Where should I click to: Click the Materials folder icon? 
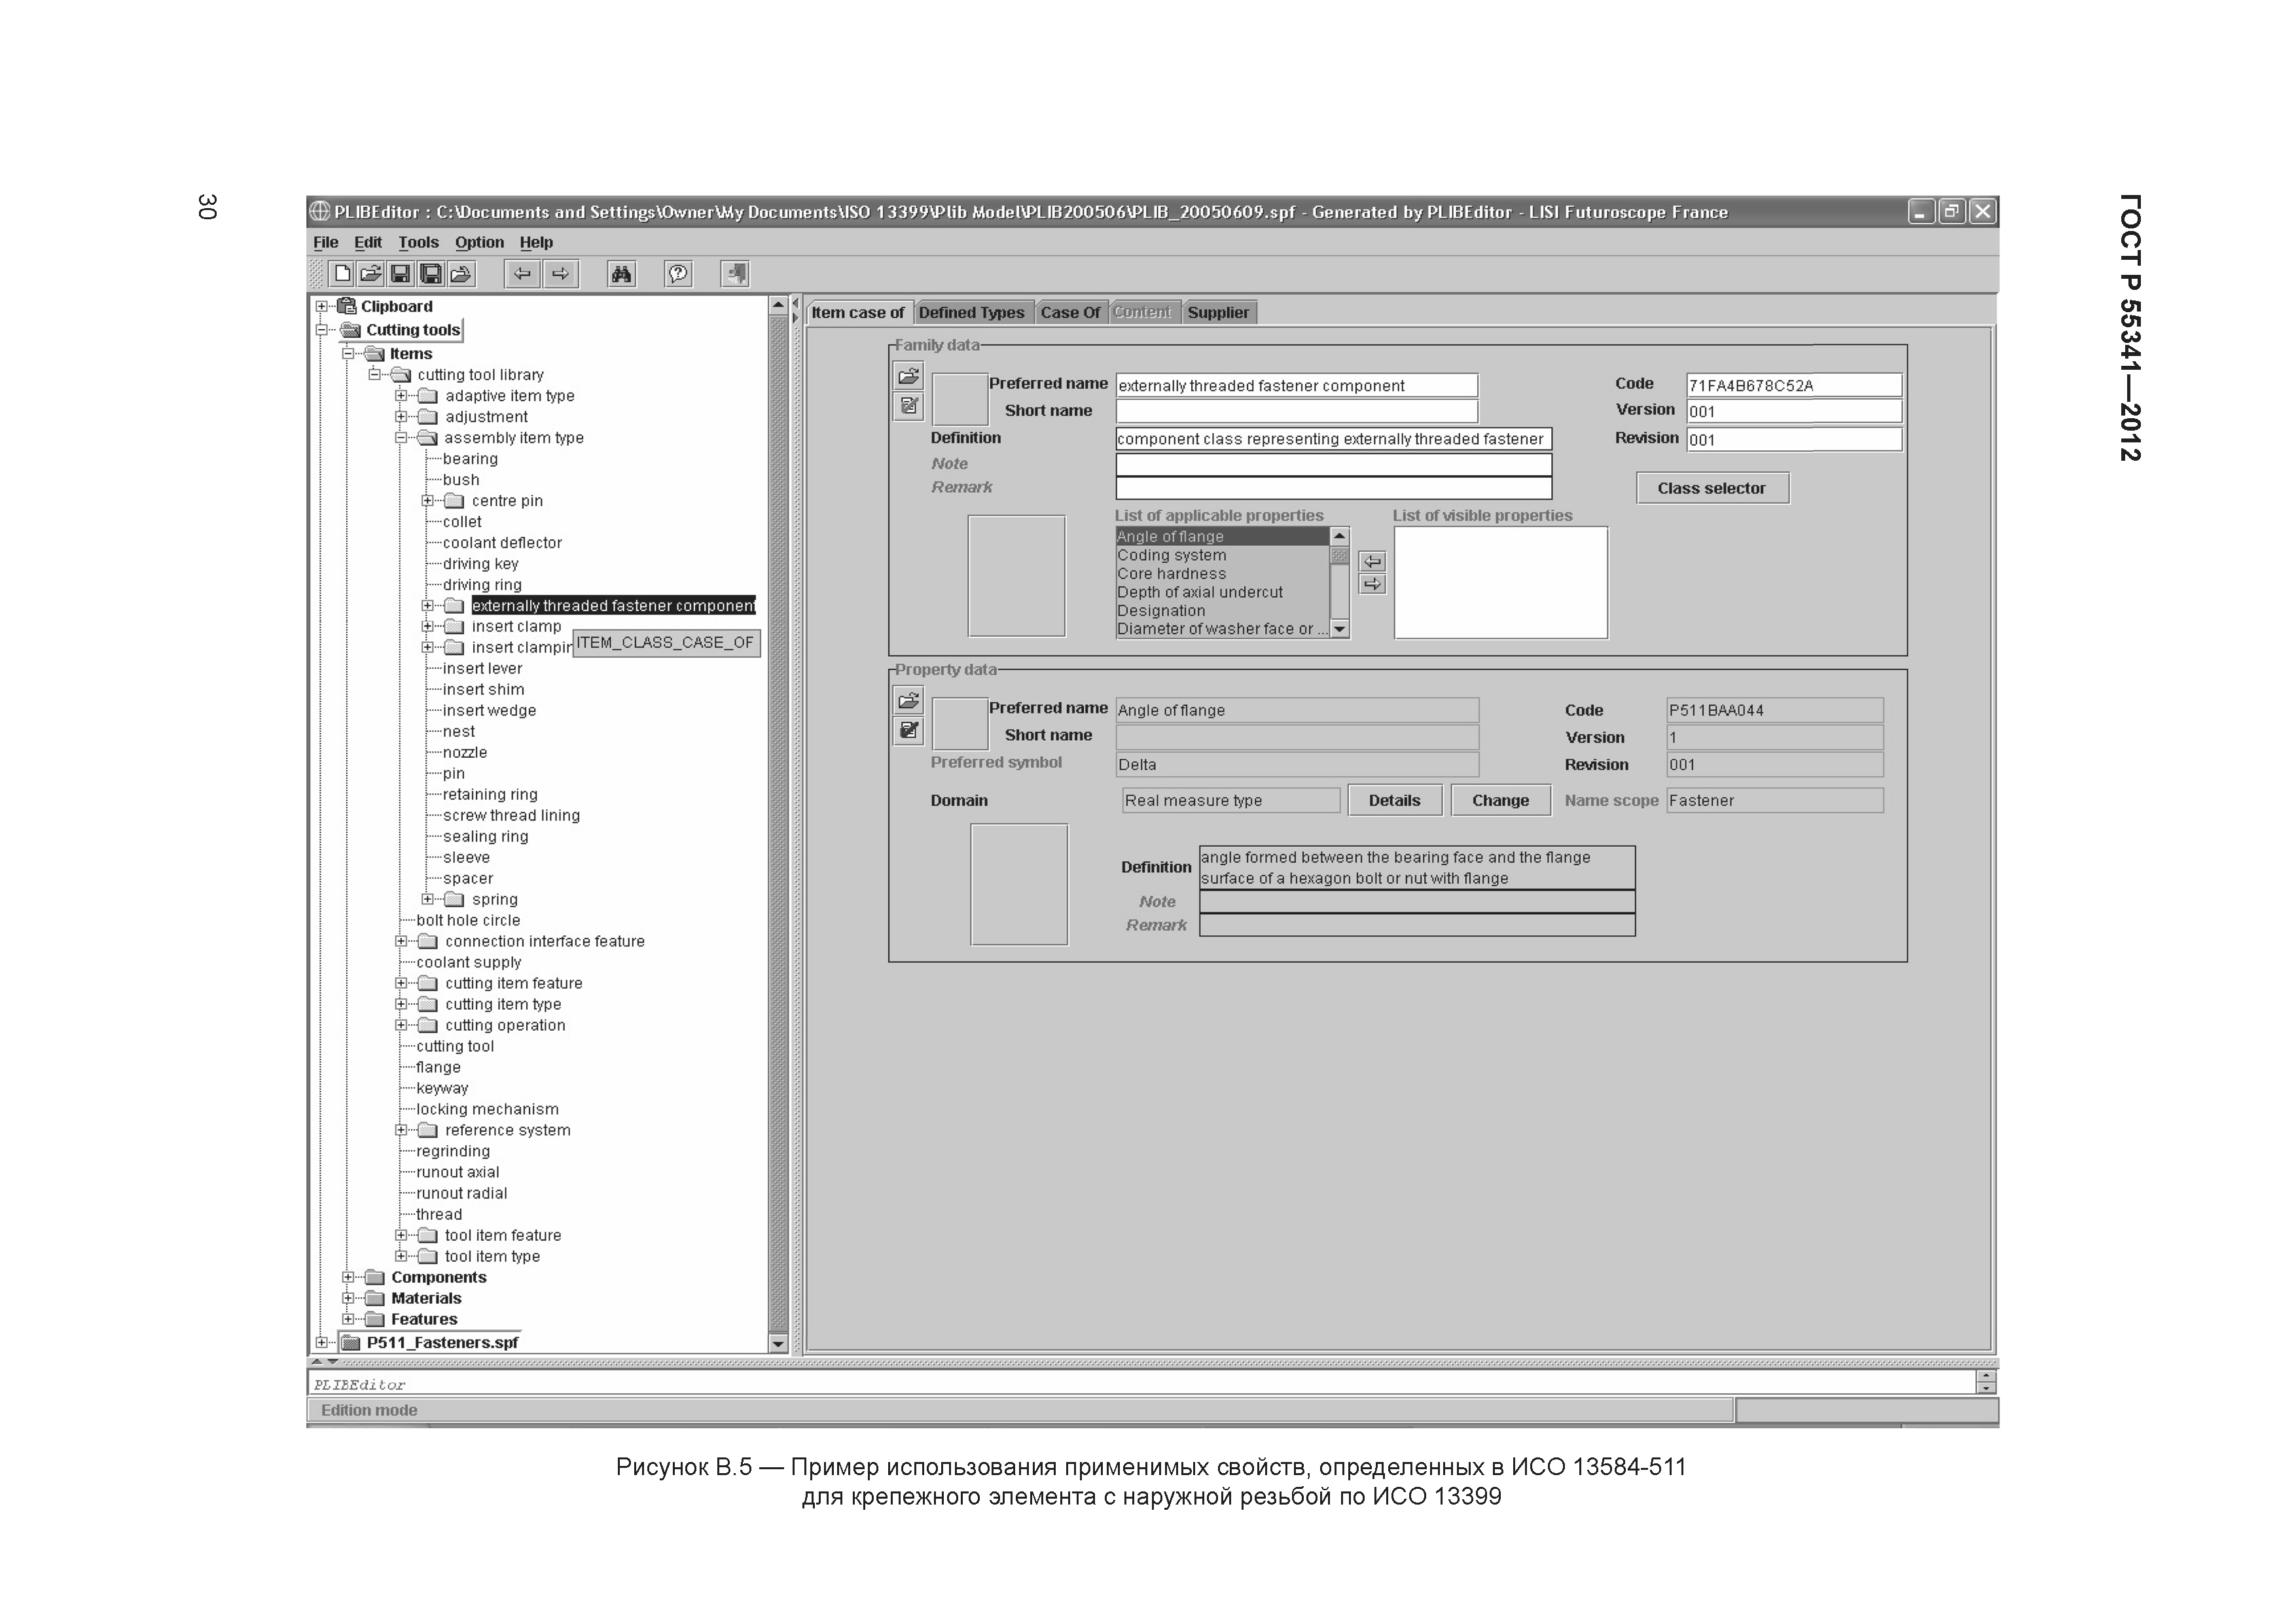375,1298
